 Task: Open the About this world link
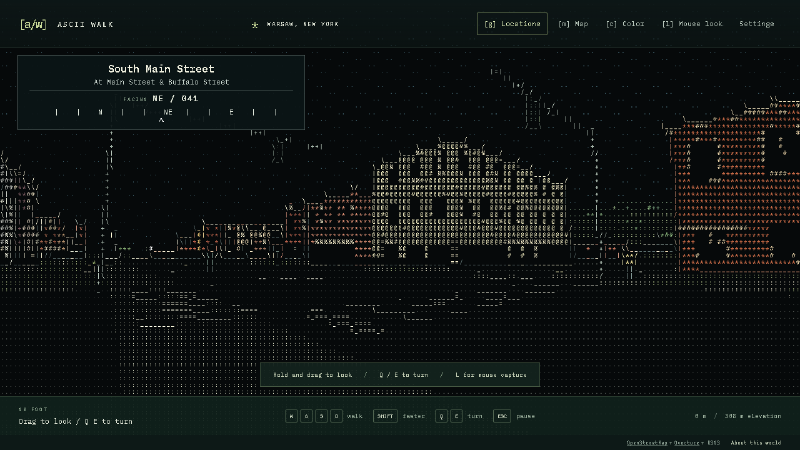click(756, 443)
